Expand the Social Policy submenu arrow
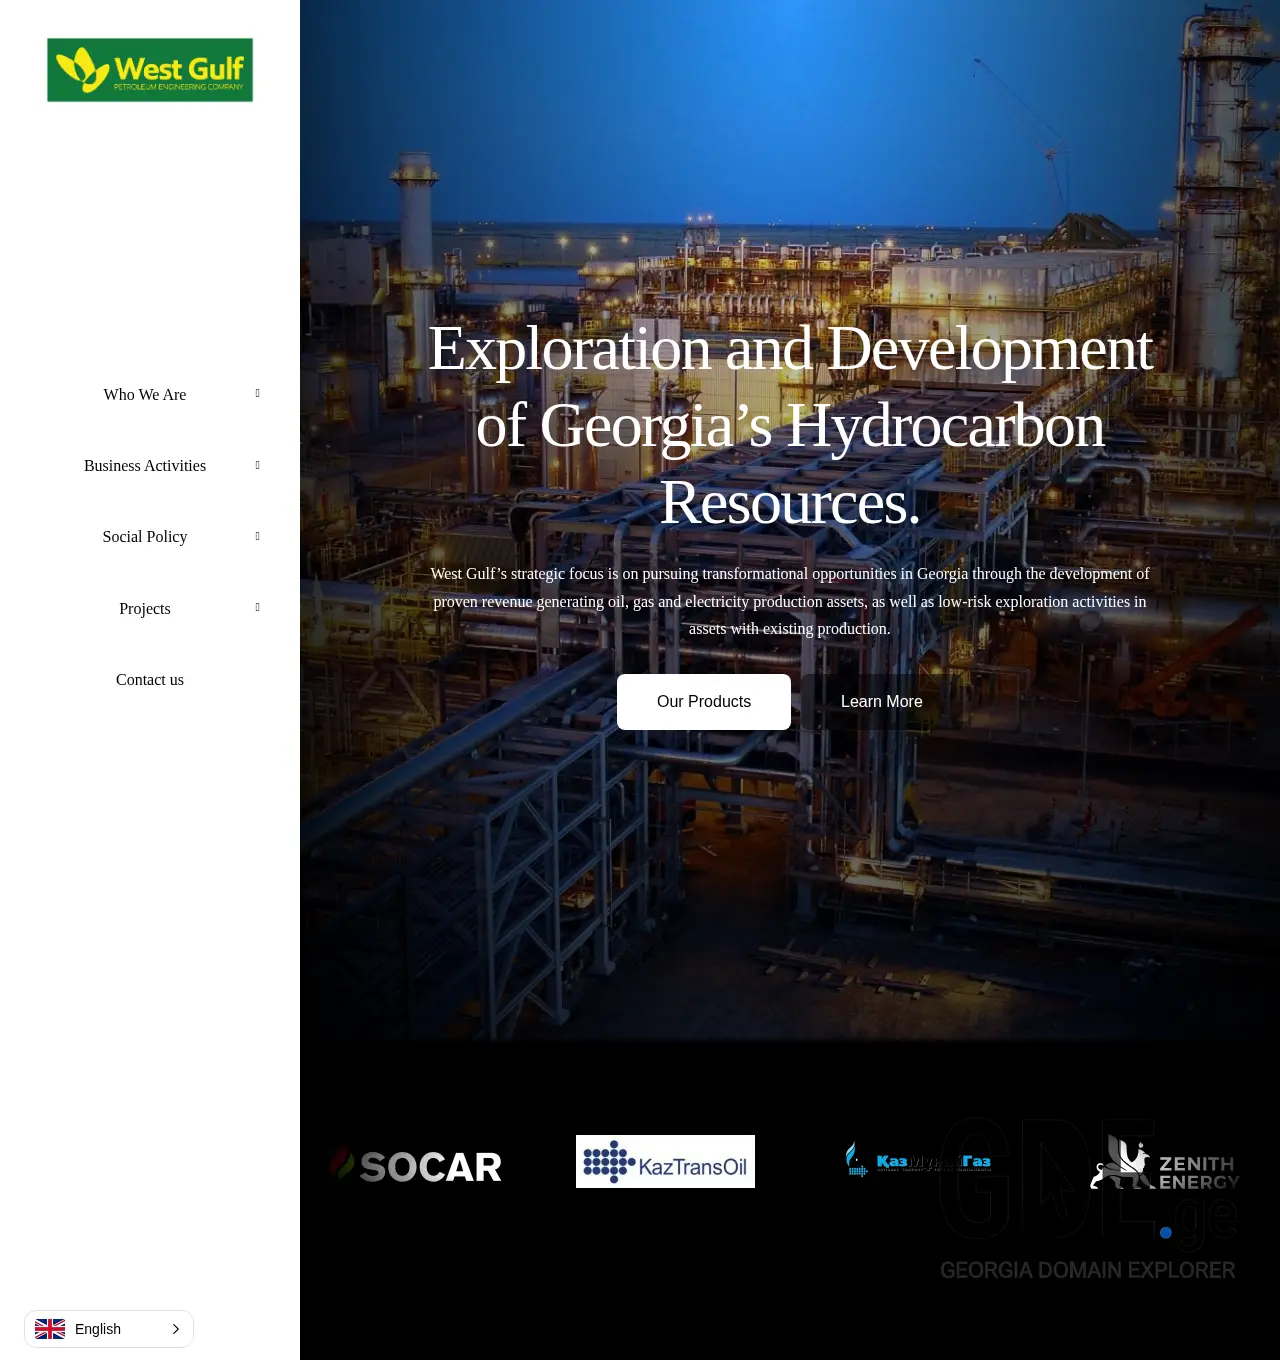Screen dimensions: 1280x1360 tap(257, 536)
